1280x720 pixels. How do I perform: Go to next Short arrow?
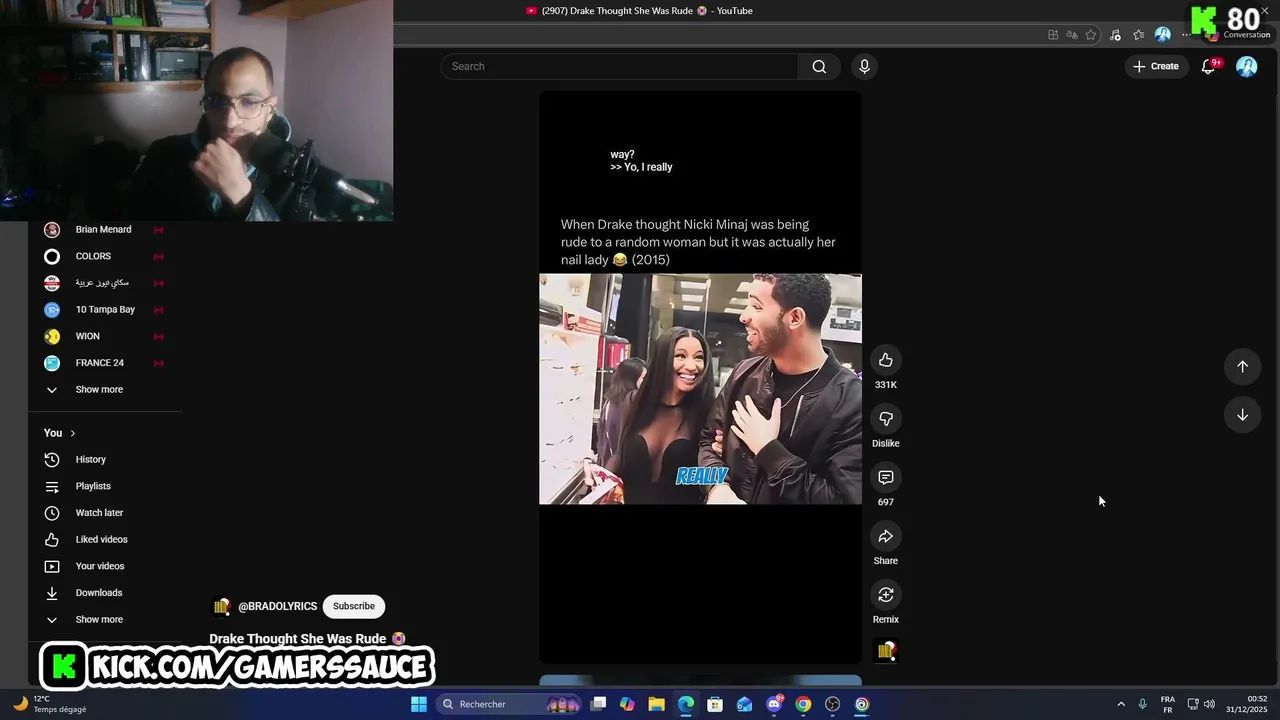click(1242, 415)
